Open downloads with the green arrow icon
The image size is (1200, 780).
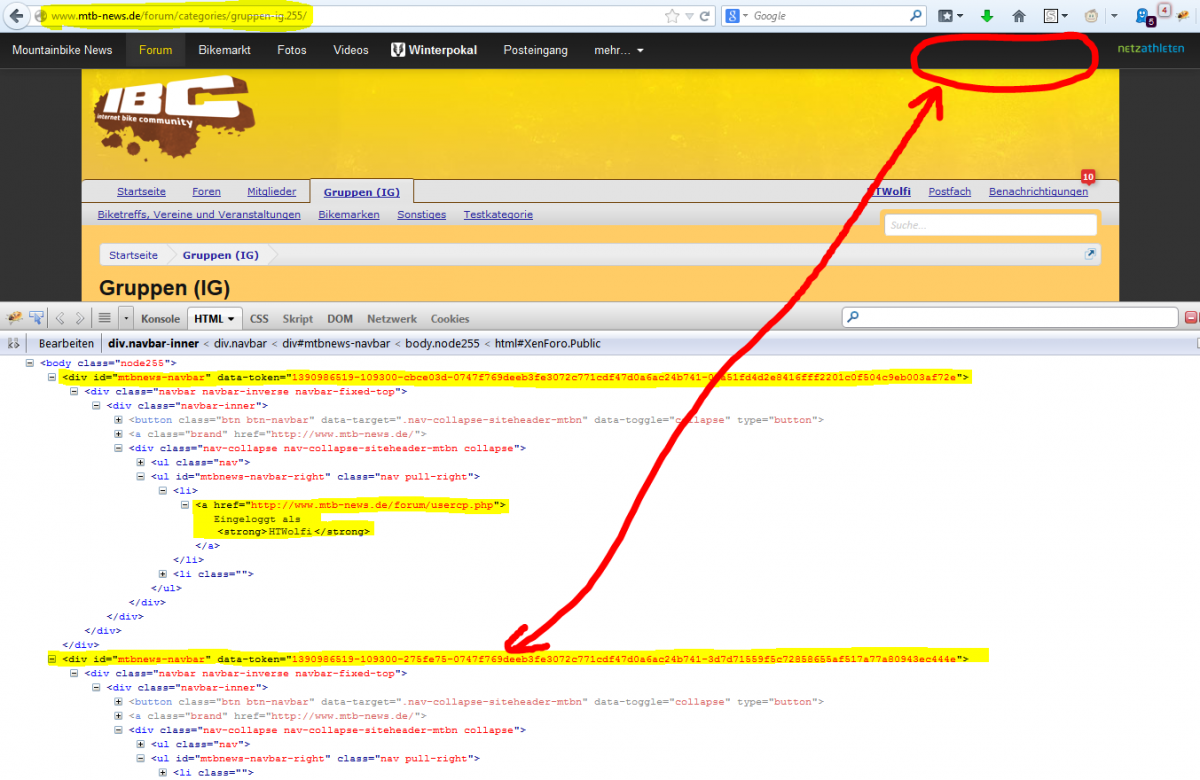(x=987, y=16)
